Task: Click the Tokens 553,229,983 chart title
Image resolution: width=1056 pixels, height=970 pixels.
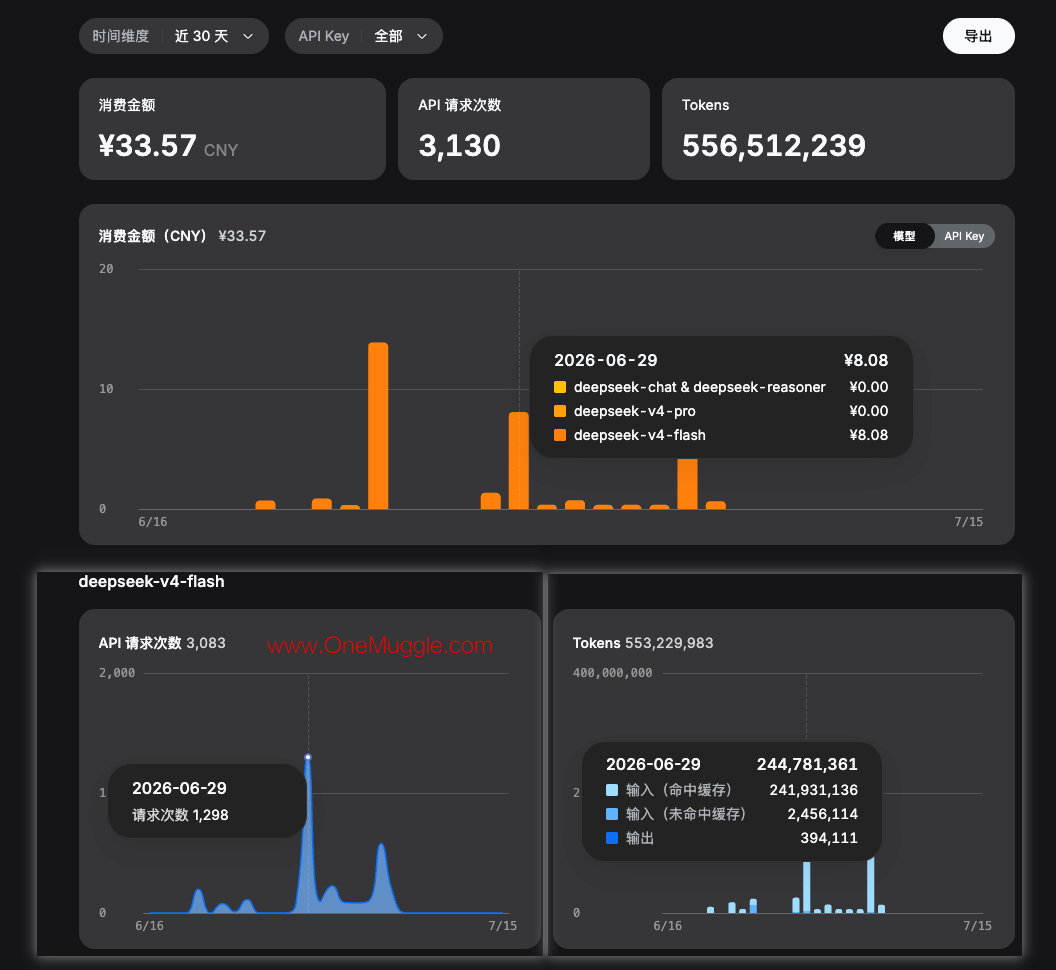Action: point(642,643)
